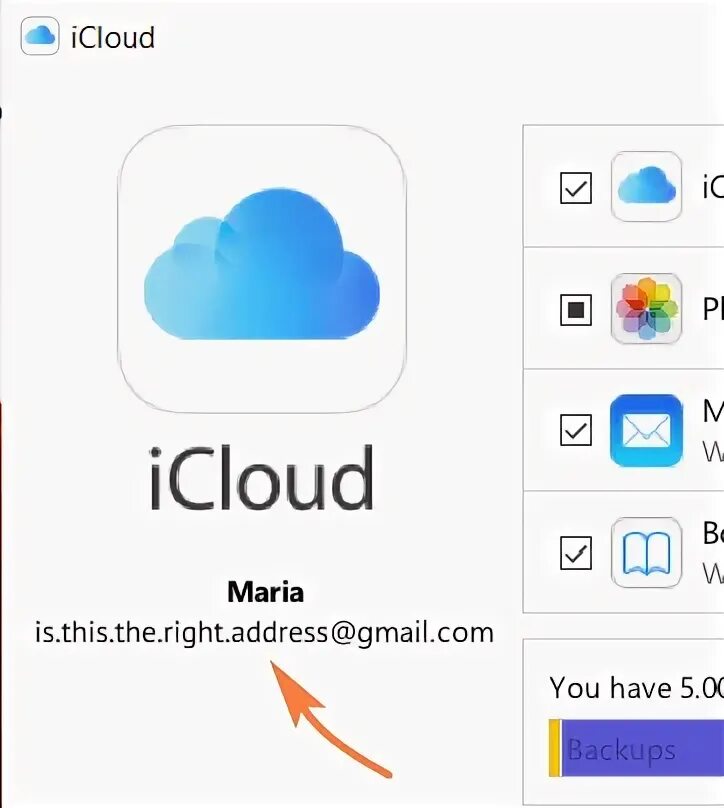Click the Mail envelope icon
Screen dimensions: 724x808
[646, 430]
